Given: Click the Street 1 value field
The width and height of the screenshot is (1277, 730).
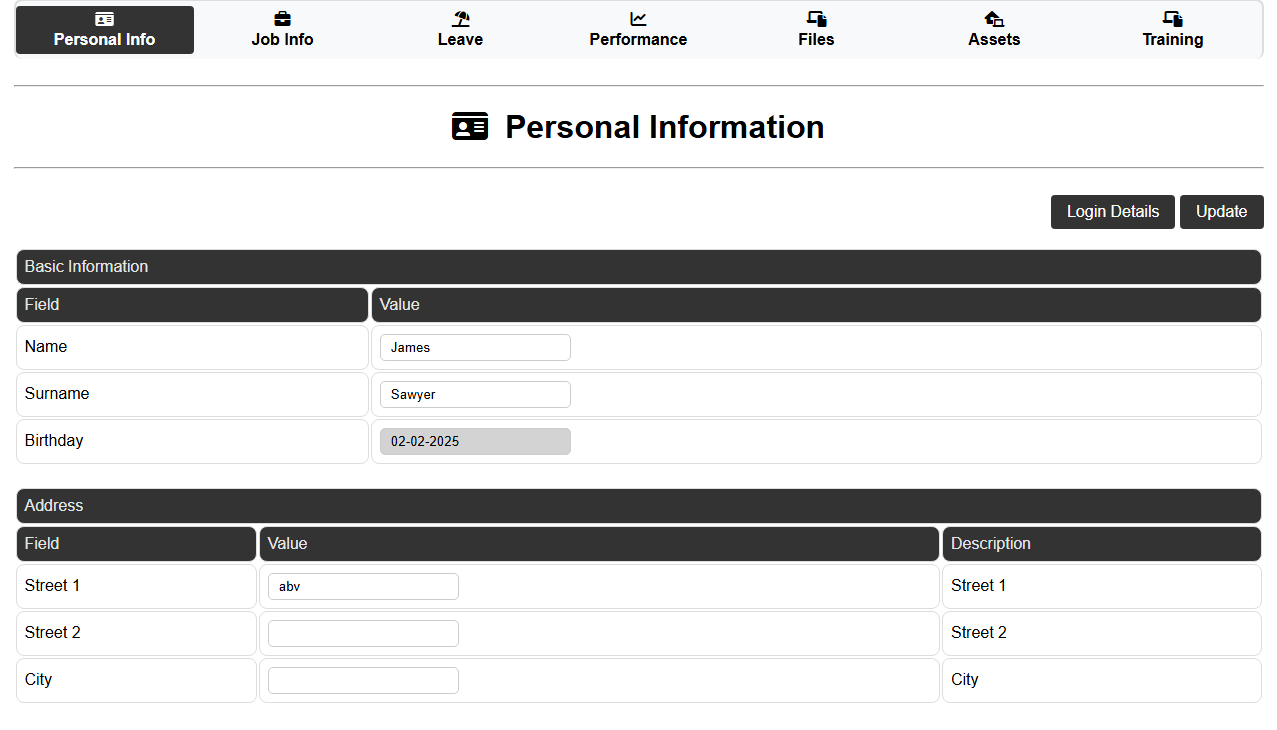Looking at the screenshot, I should (x=363, y=586).
